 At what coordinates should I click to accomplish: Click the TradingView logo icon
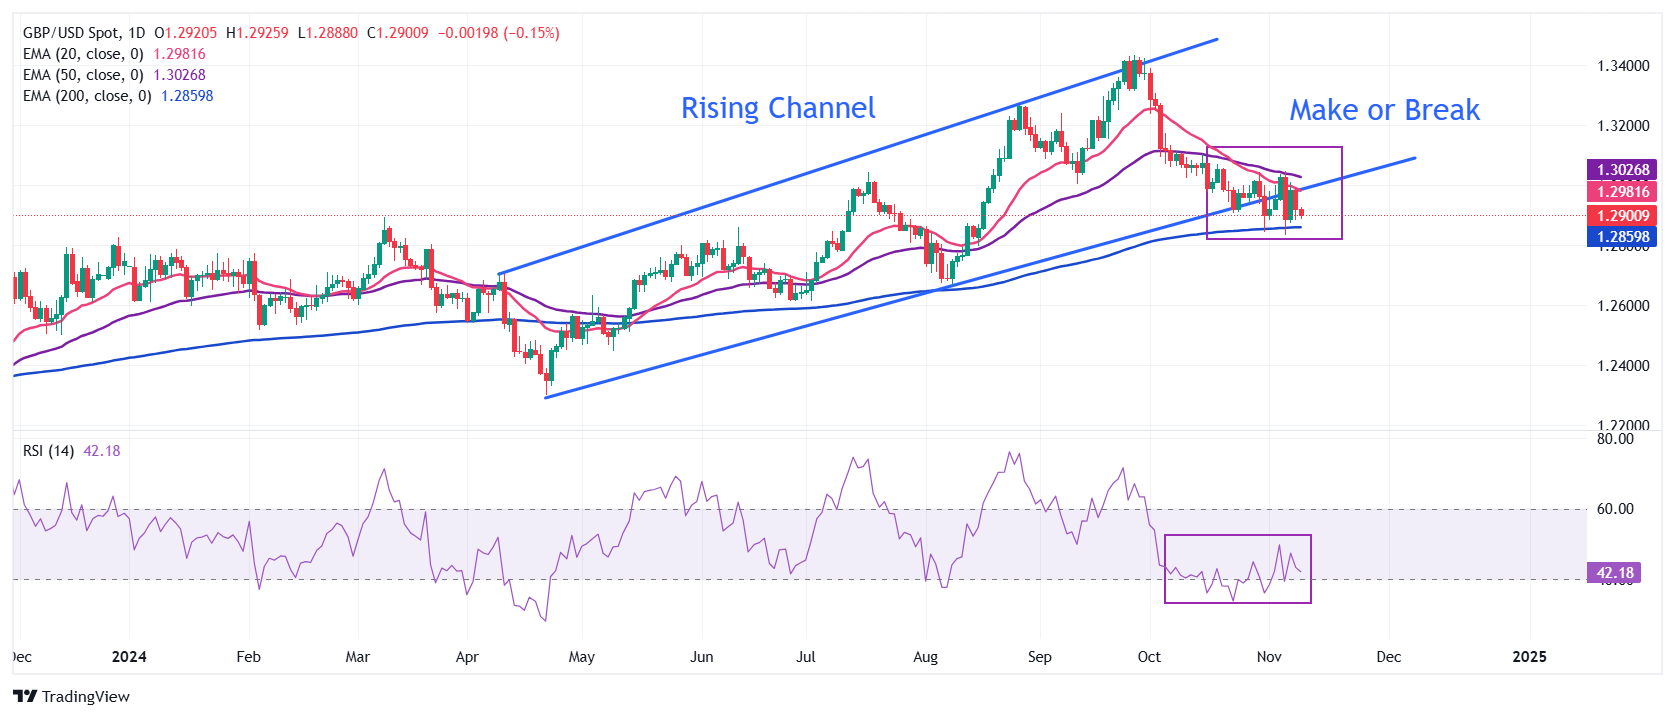[25, 697]
